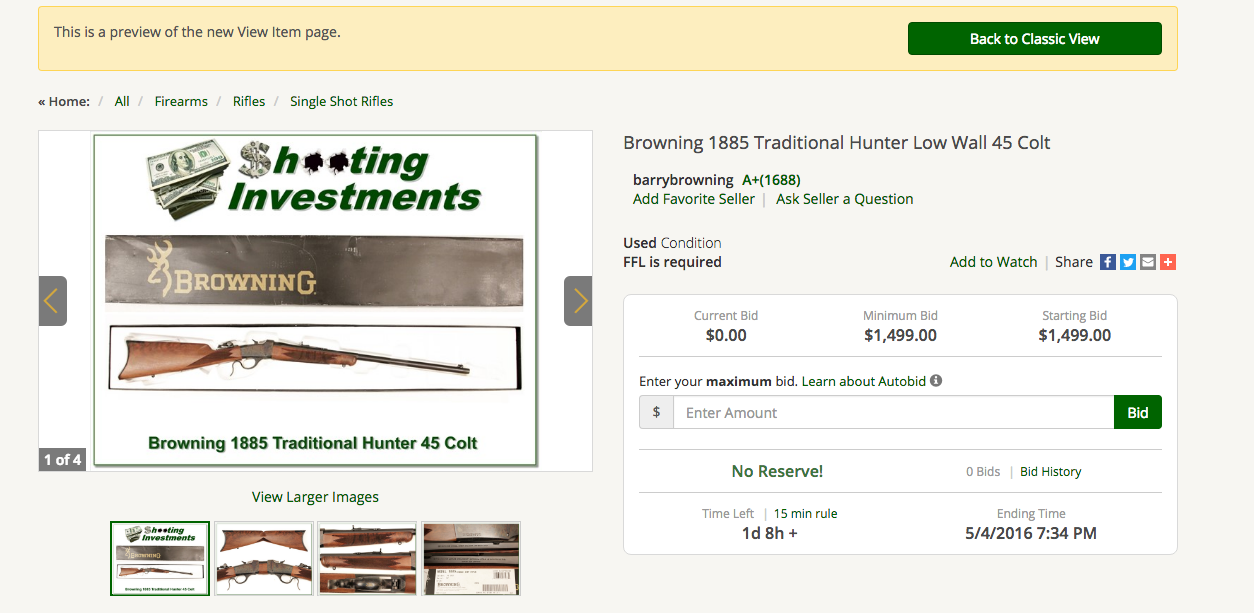The image size is (1254, 613).
Task: Open 15 min rule link
Action: (x=806, y=513)
